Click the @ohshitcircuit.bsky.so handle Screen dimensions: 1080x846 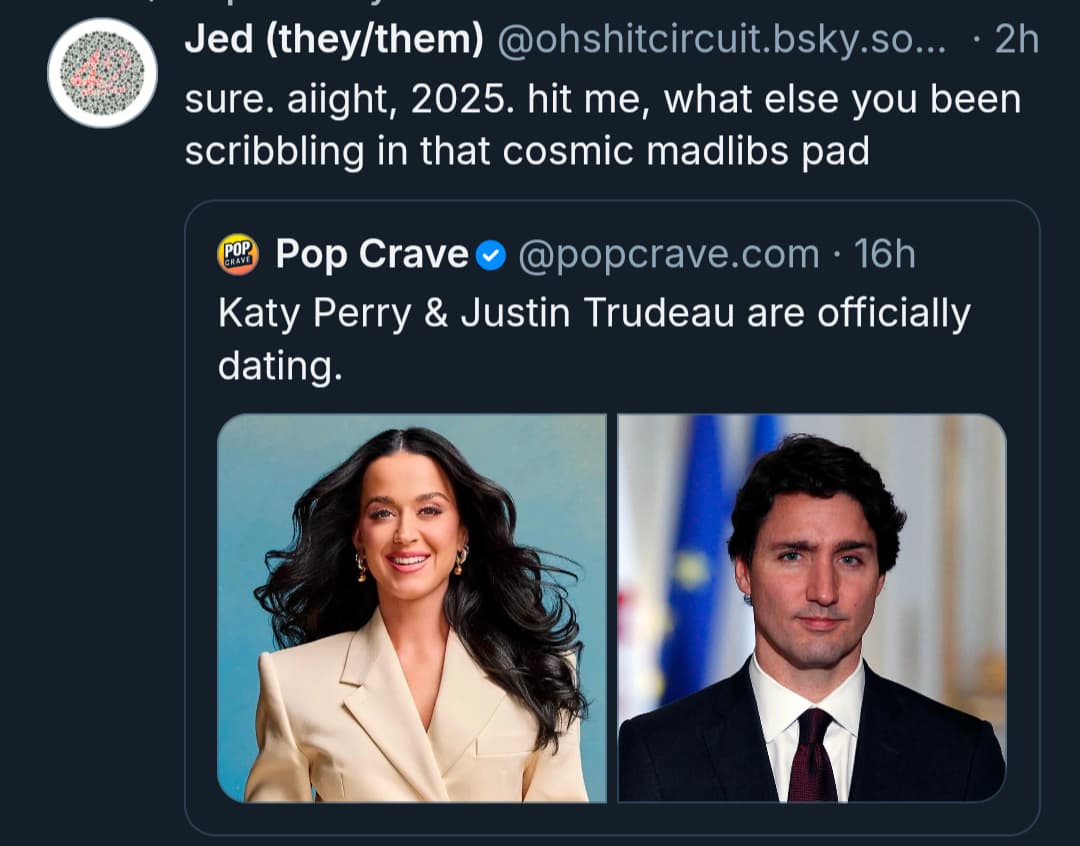[x=720, y=40]
